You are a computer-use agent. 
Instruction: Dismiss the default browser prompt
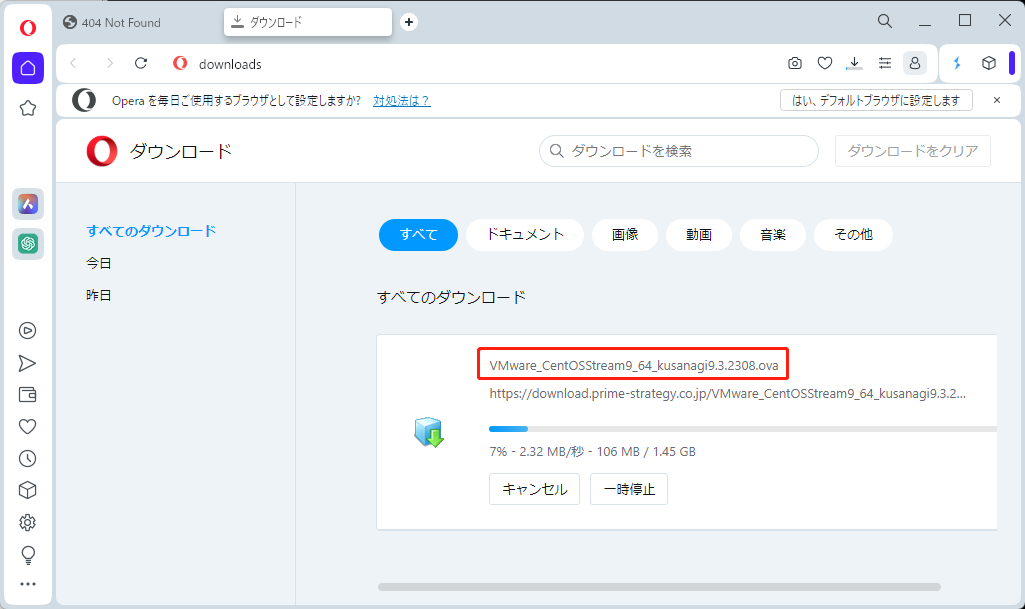(997, 100)
